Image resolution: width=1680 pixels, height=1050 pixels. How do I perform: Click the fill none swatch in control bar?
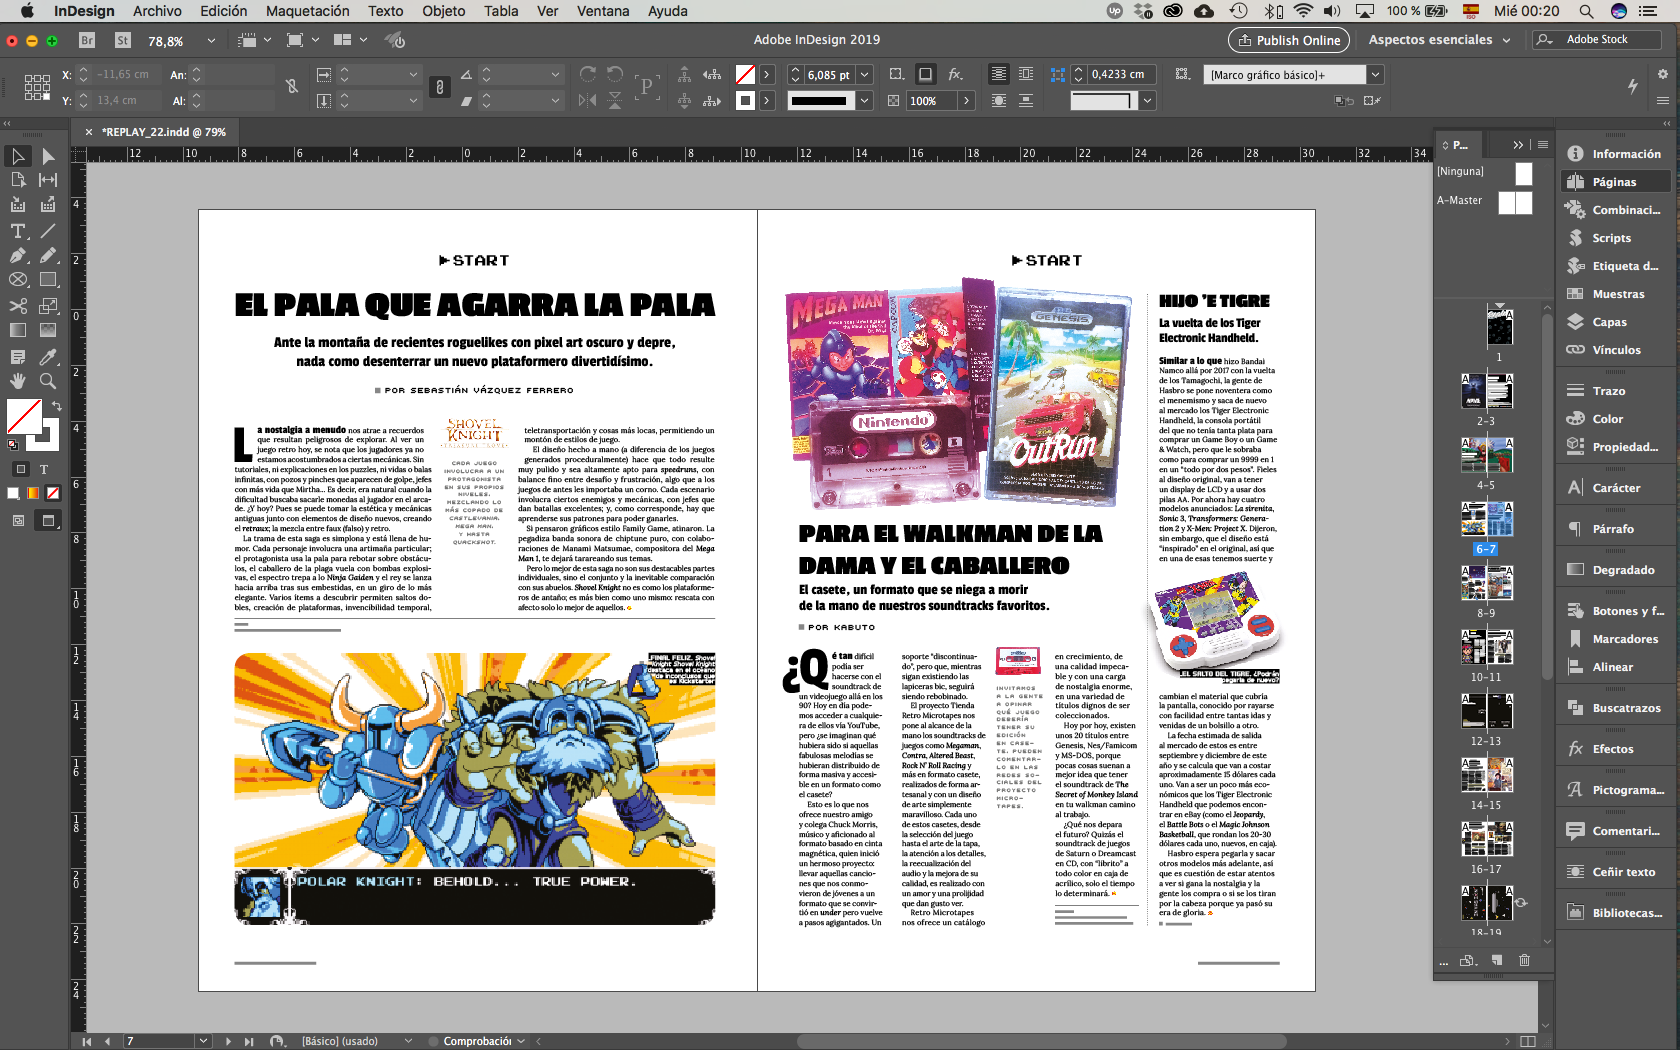[745, 75]
